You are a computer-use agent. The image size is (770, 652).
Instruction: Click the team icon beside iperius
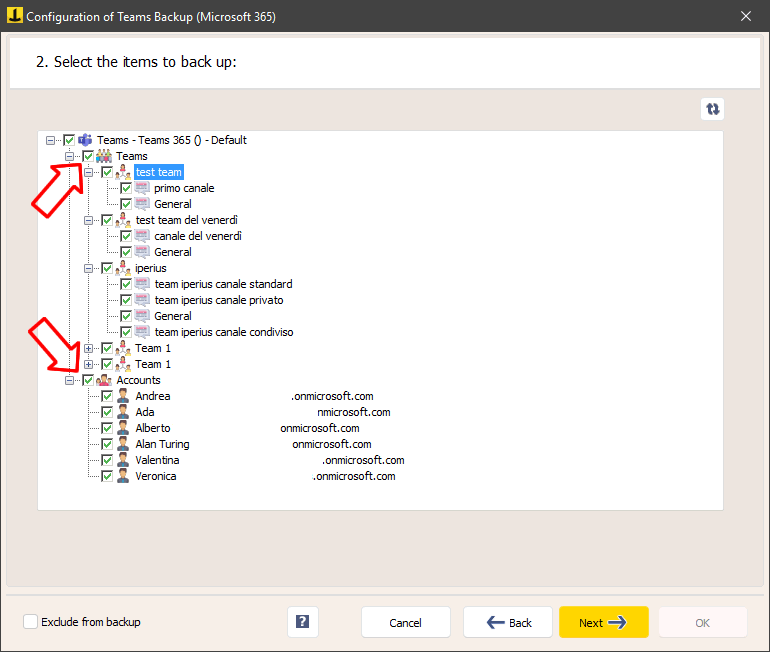[x=123, y=268]
